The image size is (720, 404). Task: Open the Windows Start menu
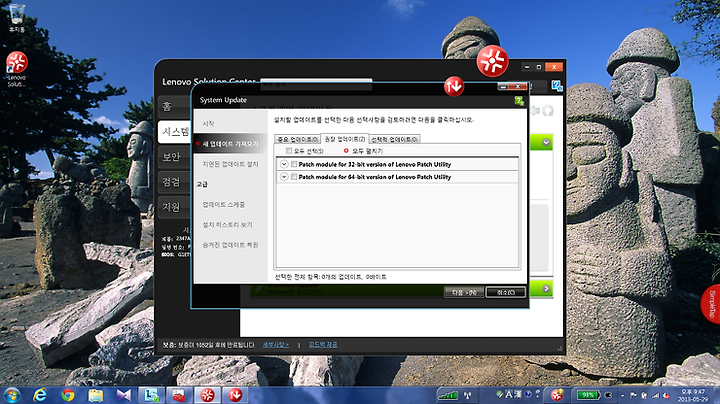(12, 395)
